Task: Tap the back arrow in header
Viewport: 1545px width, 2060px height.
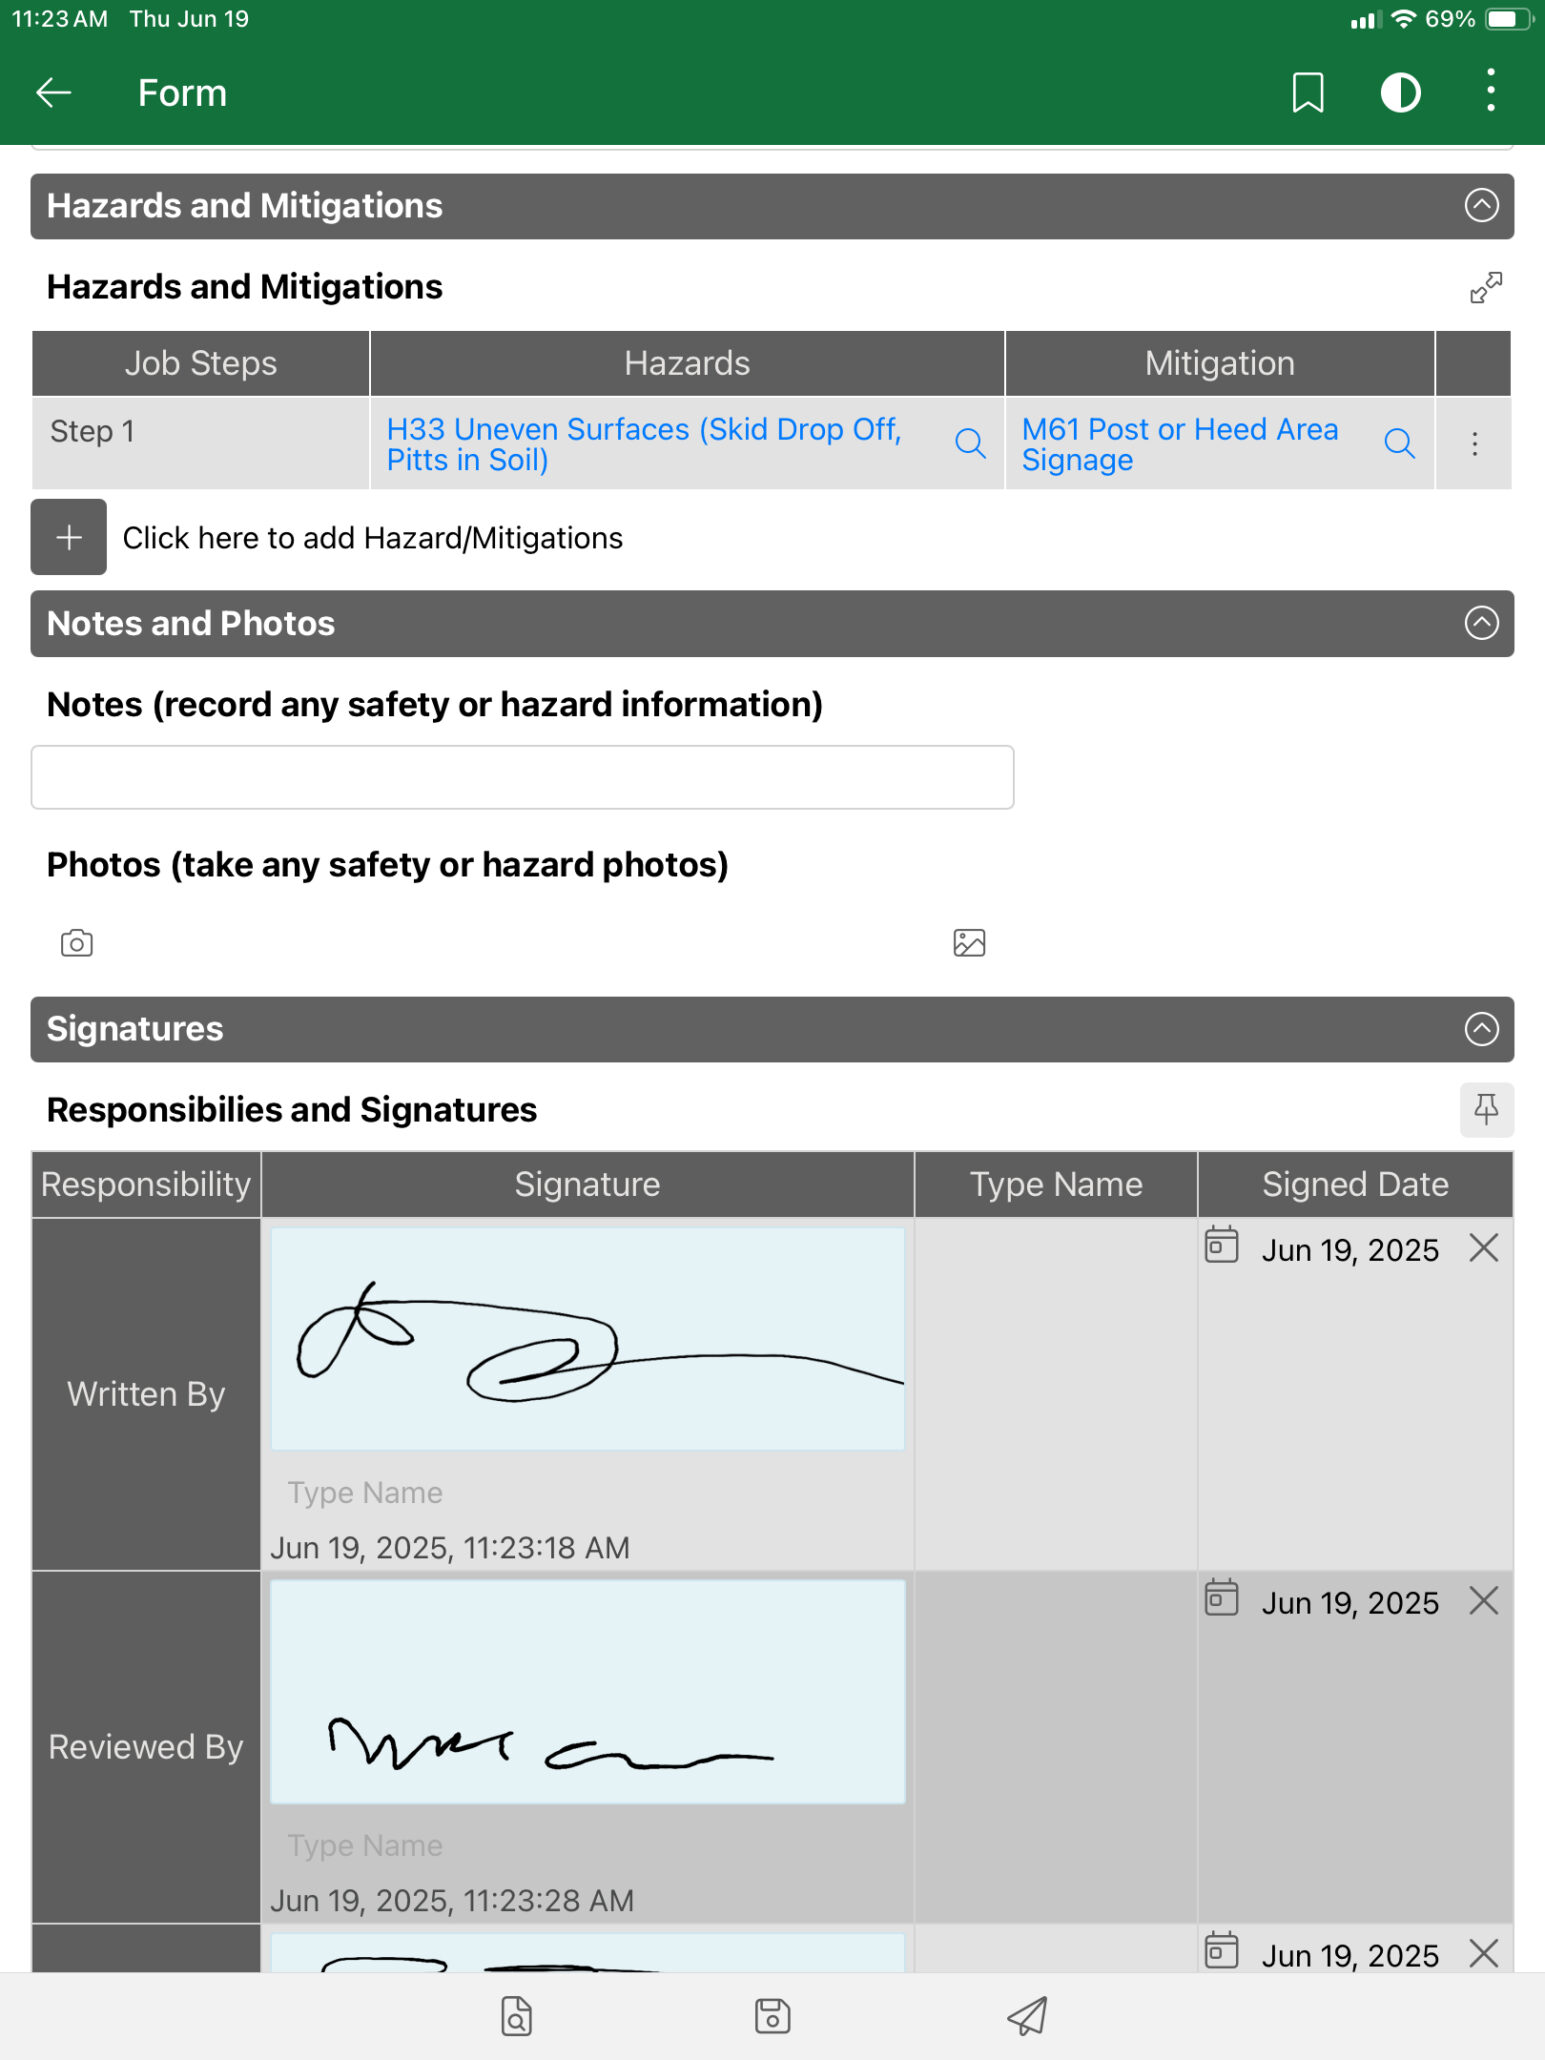Action: 54,93
